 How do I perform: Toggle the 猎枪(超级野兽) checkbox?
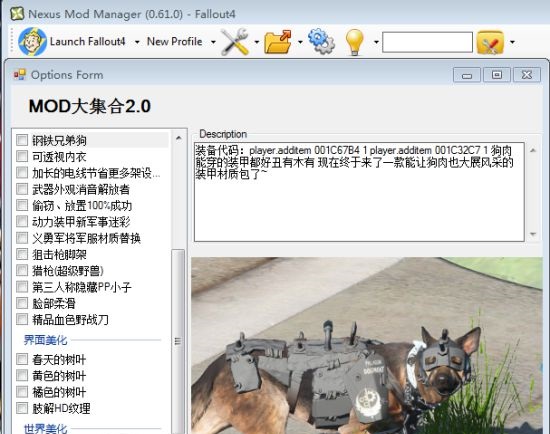(x=22, y=271)
